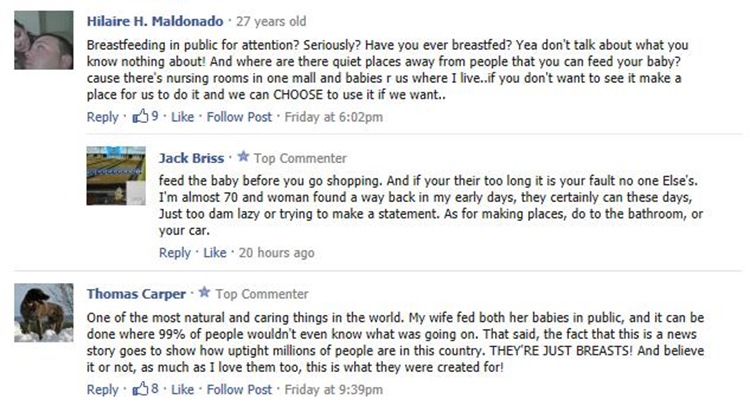Reply to Hilaire H. Maldonado's comment
The height and width of the screenshot is (406, 750).
tap(102, 117)
